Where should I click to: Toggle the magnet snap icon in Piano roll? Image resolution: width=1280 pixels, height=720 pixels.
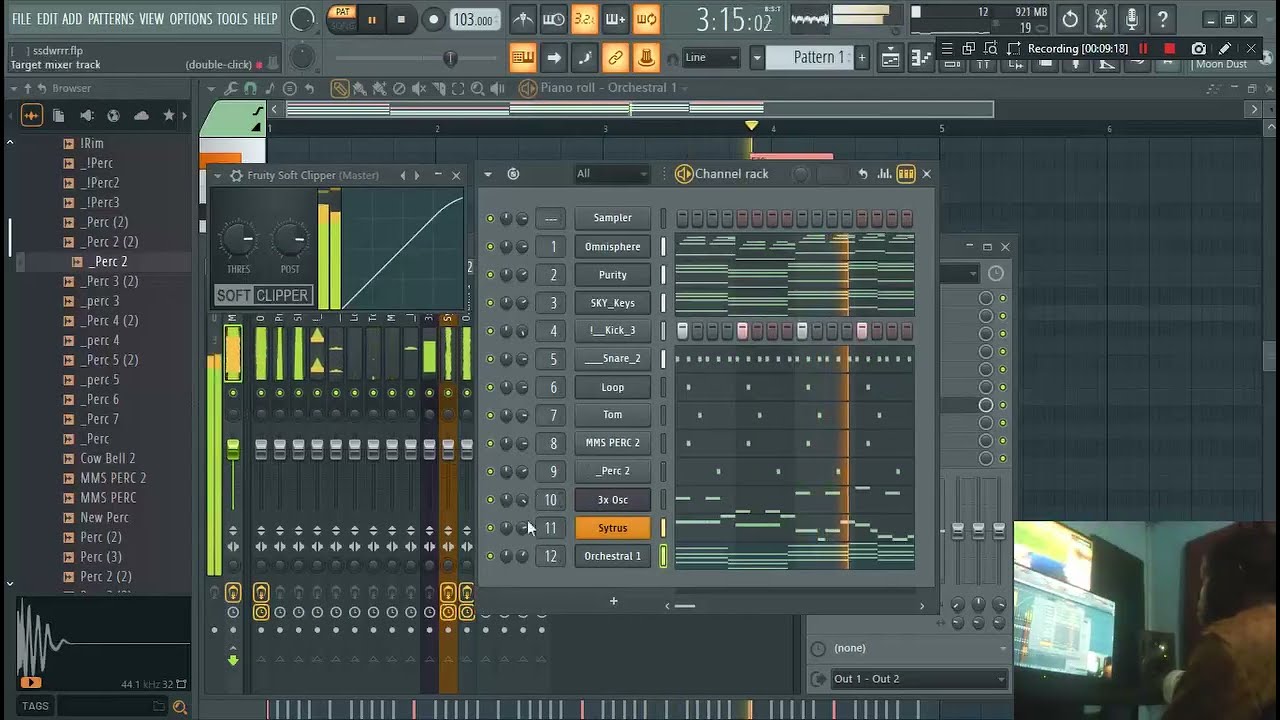250,88
